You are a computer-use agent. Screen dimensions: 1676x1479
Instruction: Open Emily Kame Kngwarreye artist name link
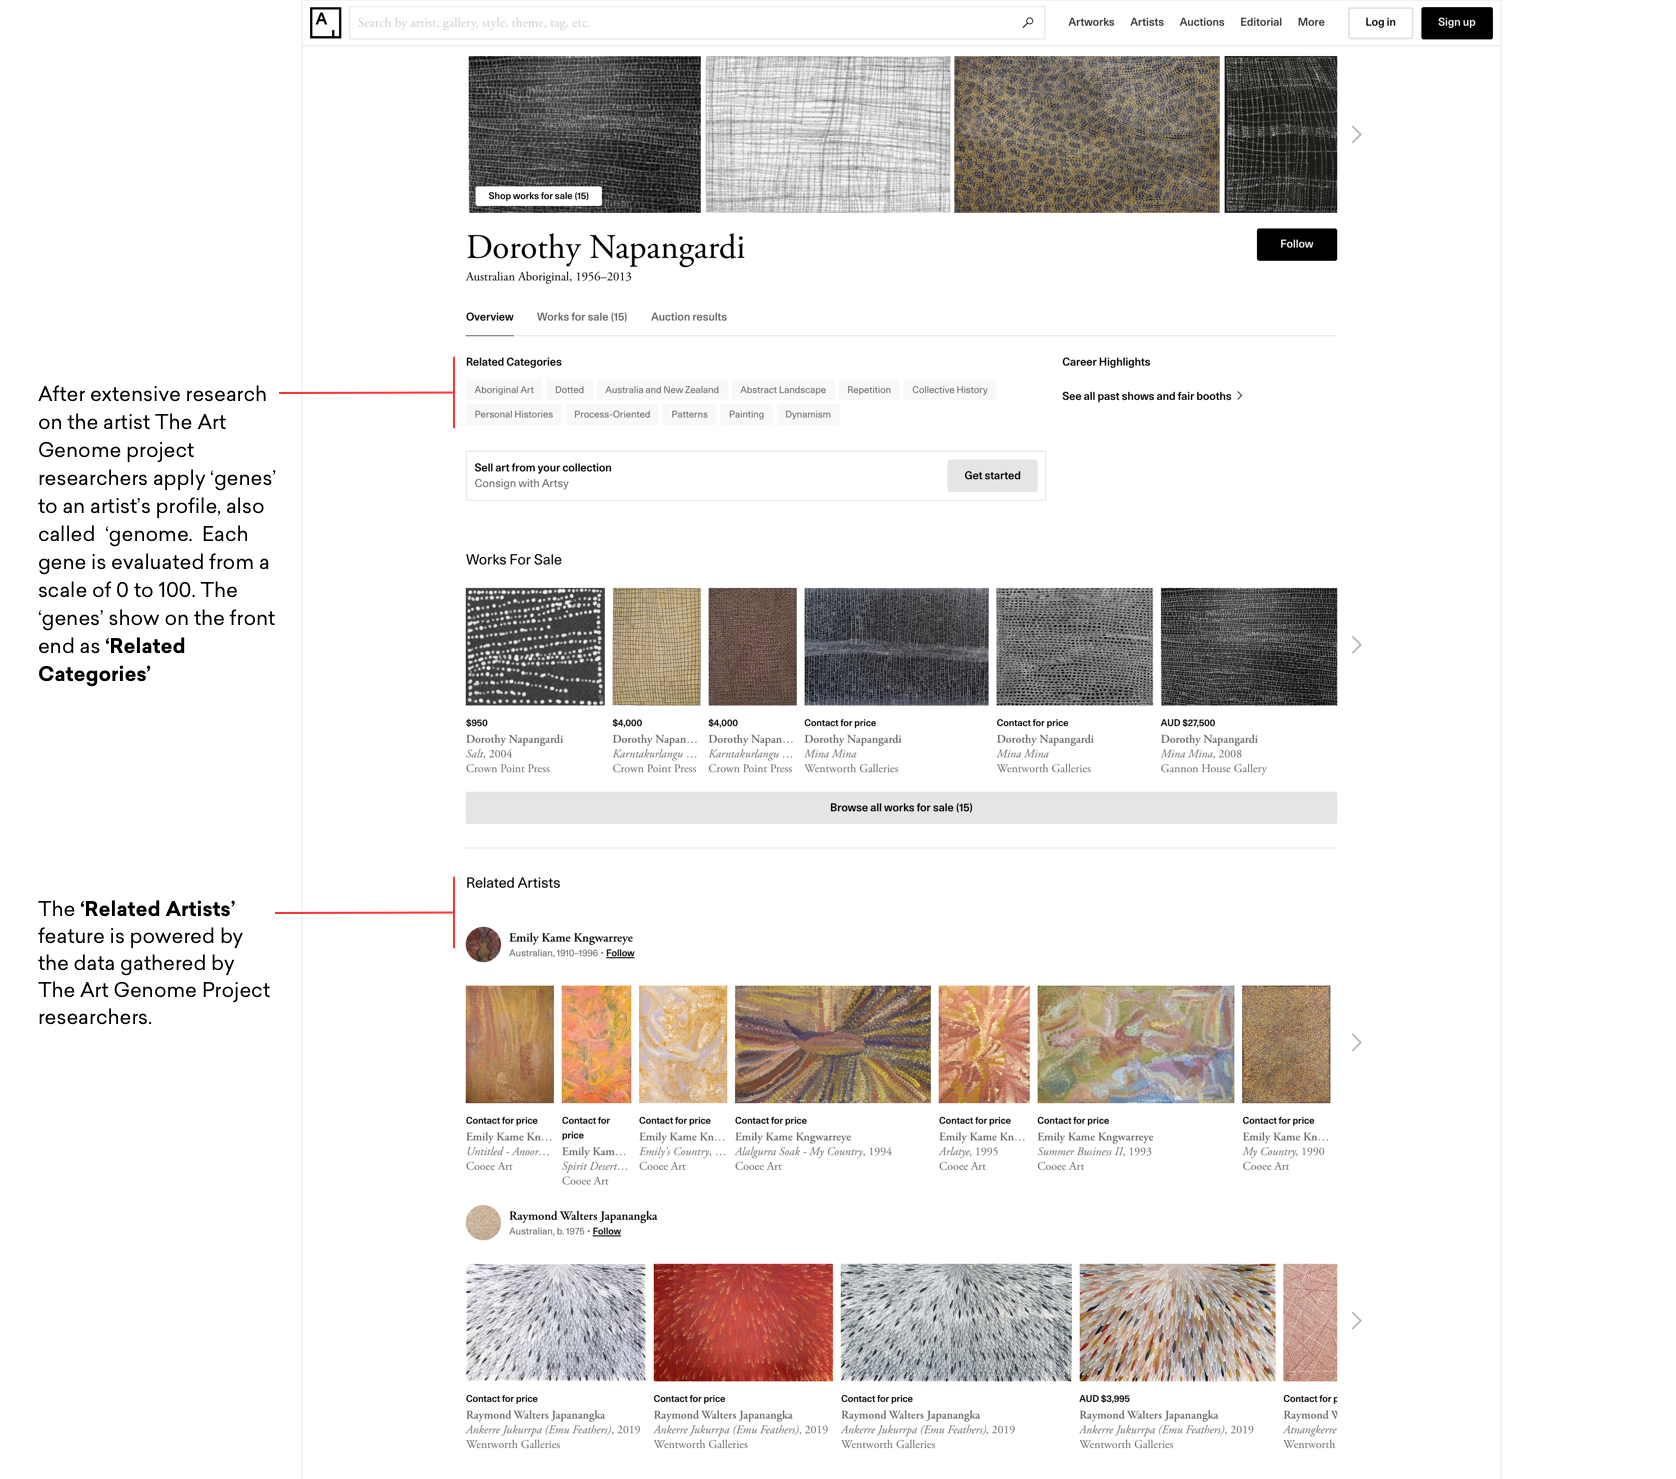point(571,938)
